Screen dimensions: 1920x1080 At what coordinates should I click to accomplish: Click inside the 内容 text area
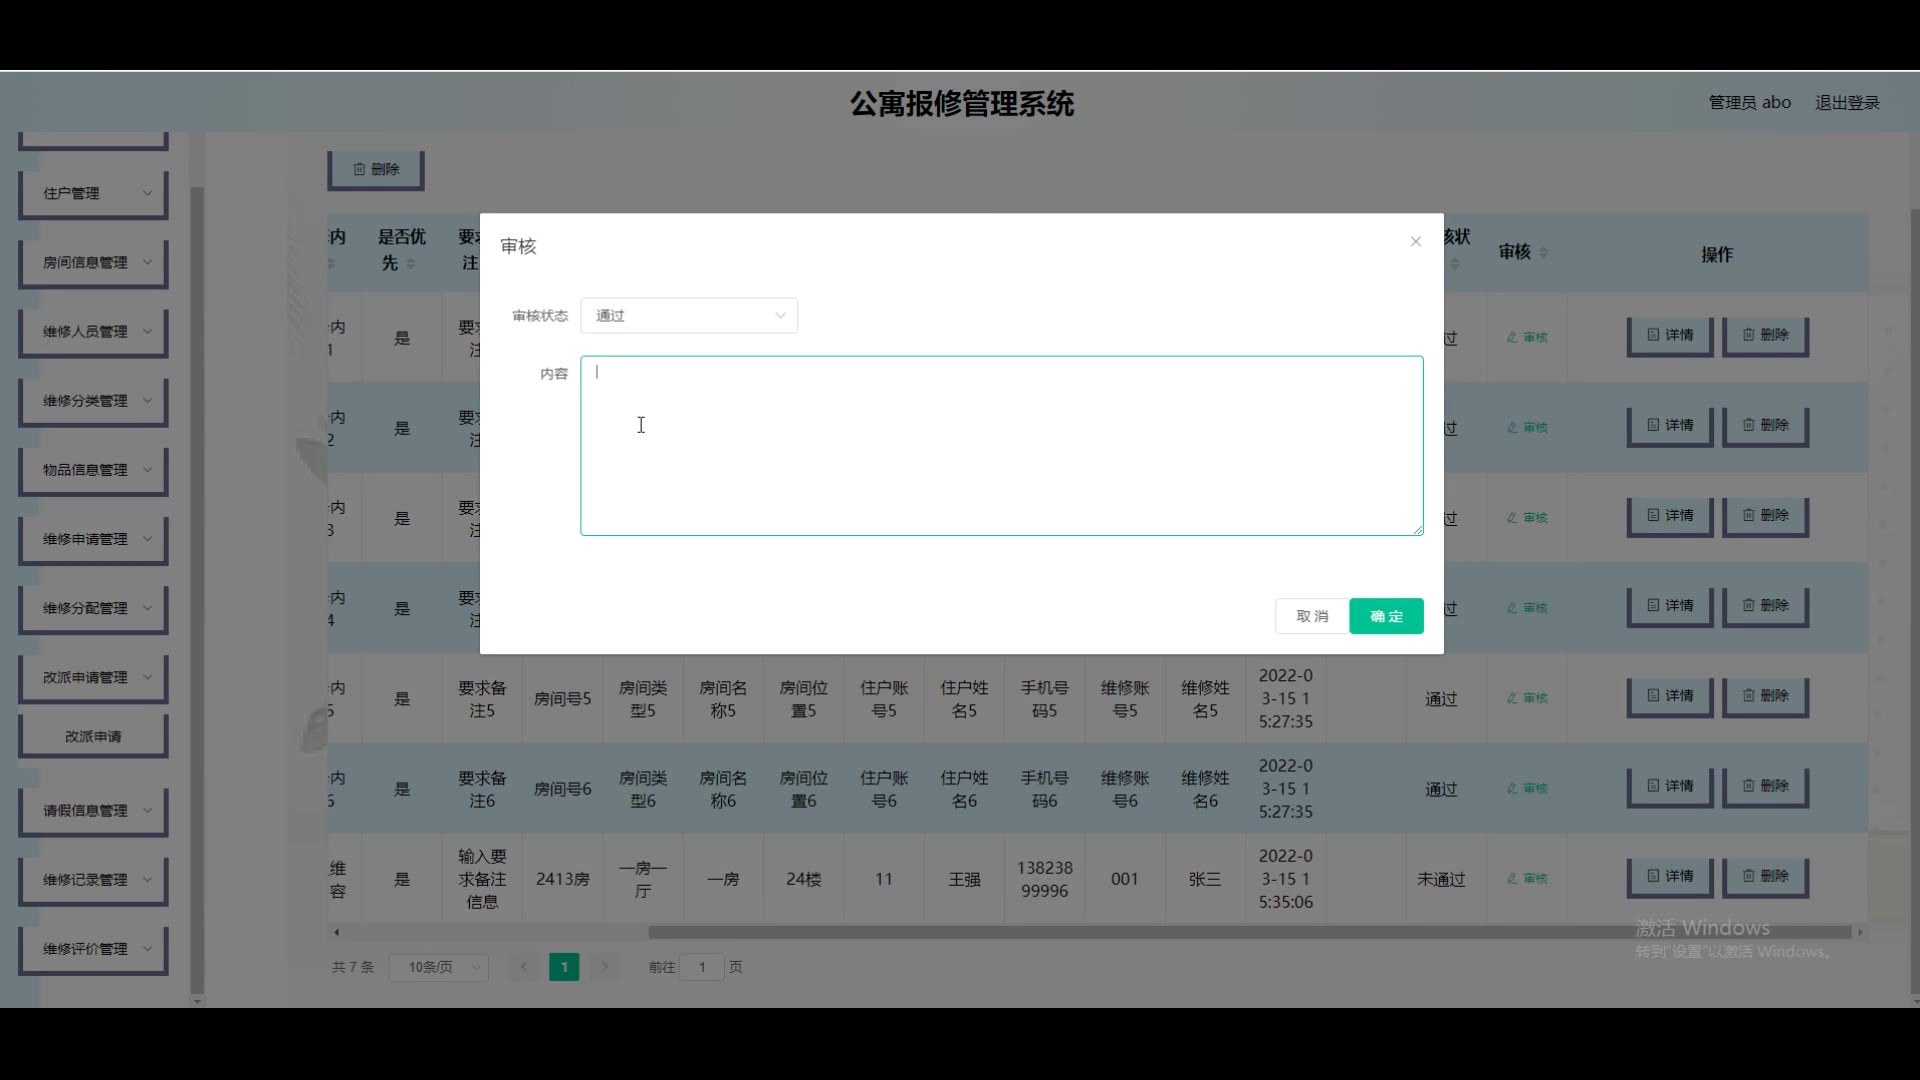point(1001,446)
